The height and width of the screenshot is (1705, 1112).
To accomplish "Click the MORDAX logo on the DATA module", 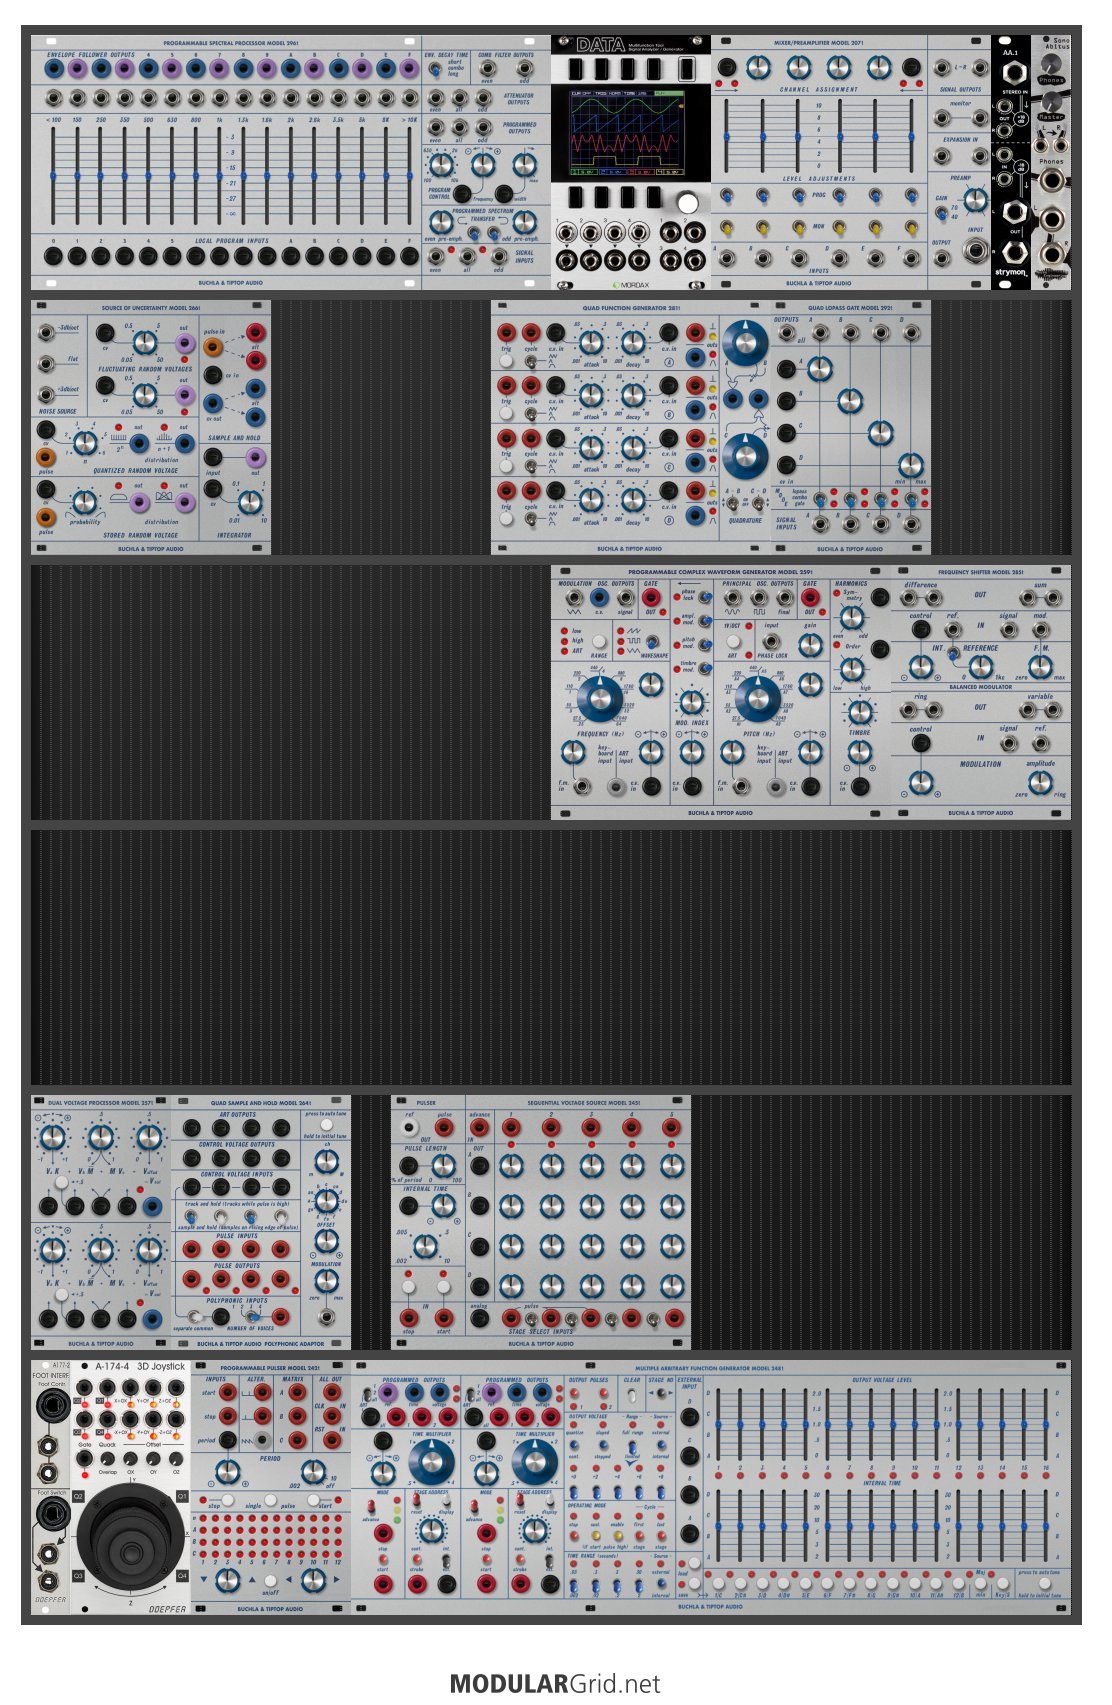I will point(630,283).
